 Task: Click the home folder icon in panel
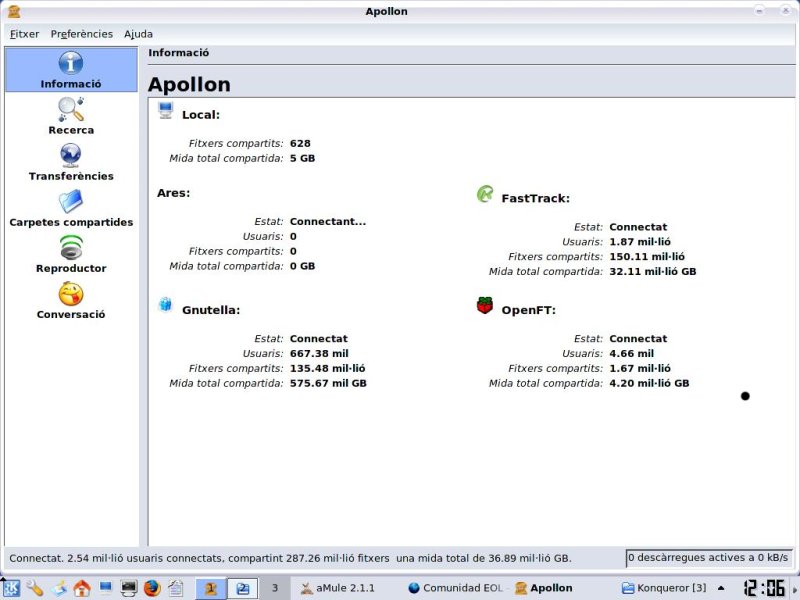[82, 588]
